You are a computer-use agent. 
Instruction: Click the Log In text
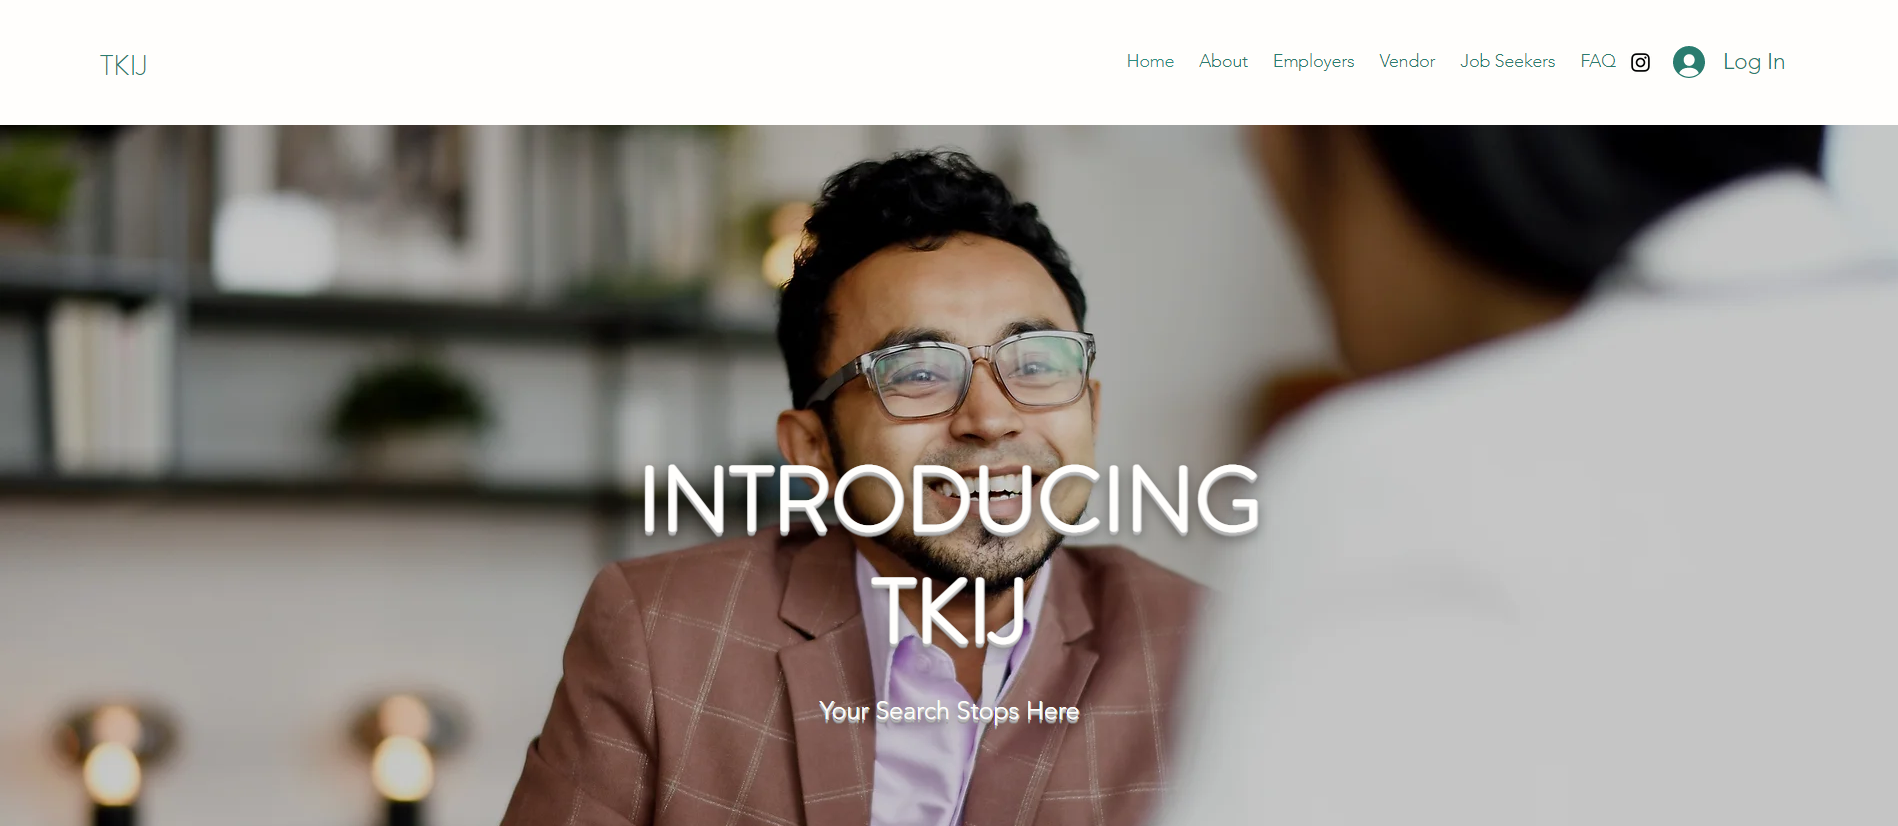(x=1753, y=62)
